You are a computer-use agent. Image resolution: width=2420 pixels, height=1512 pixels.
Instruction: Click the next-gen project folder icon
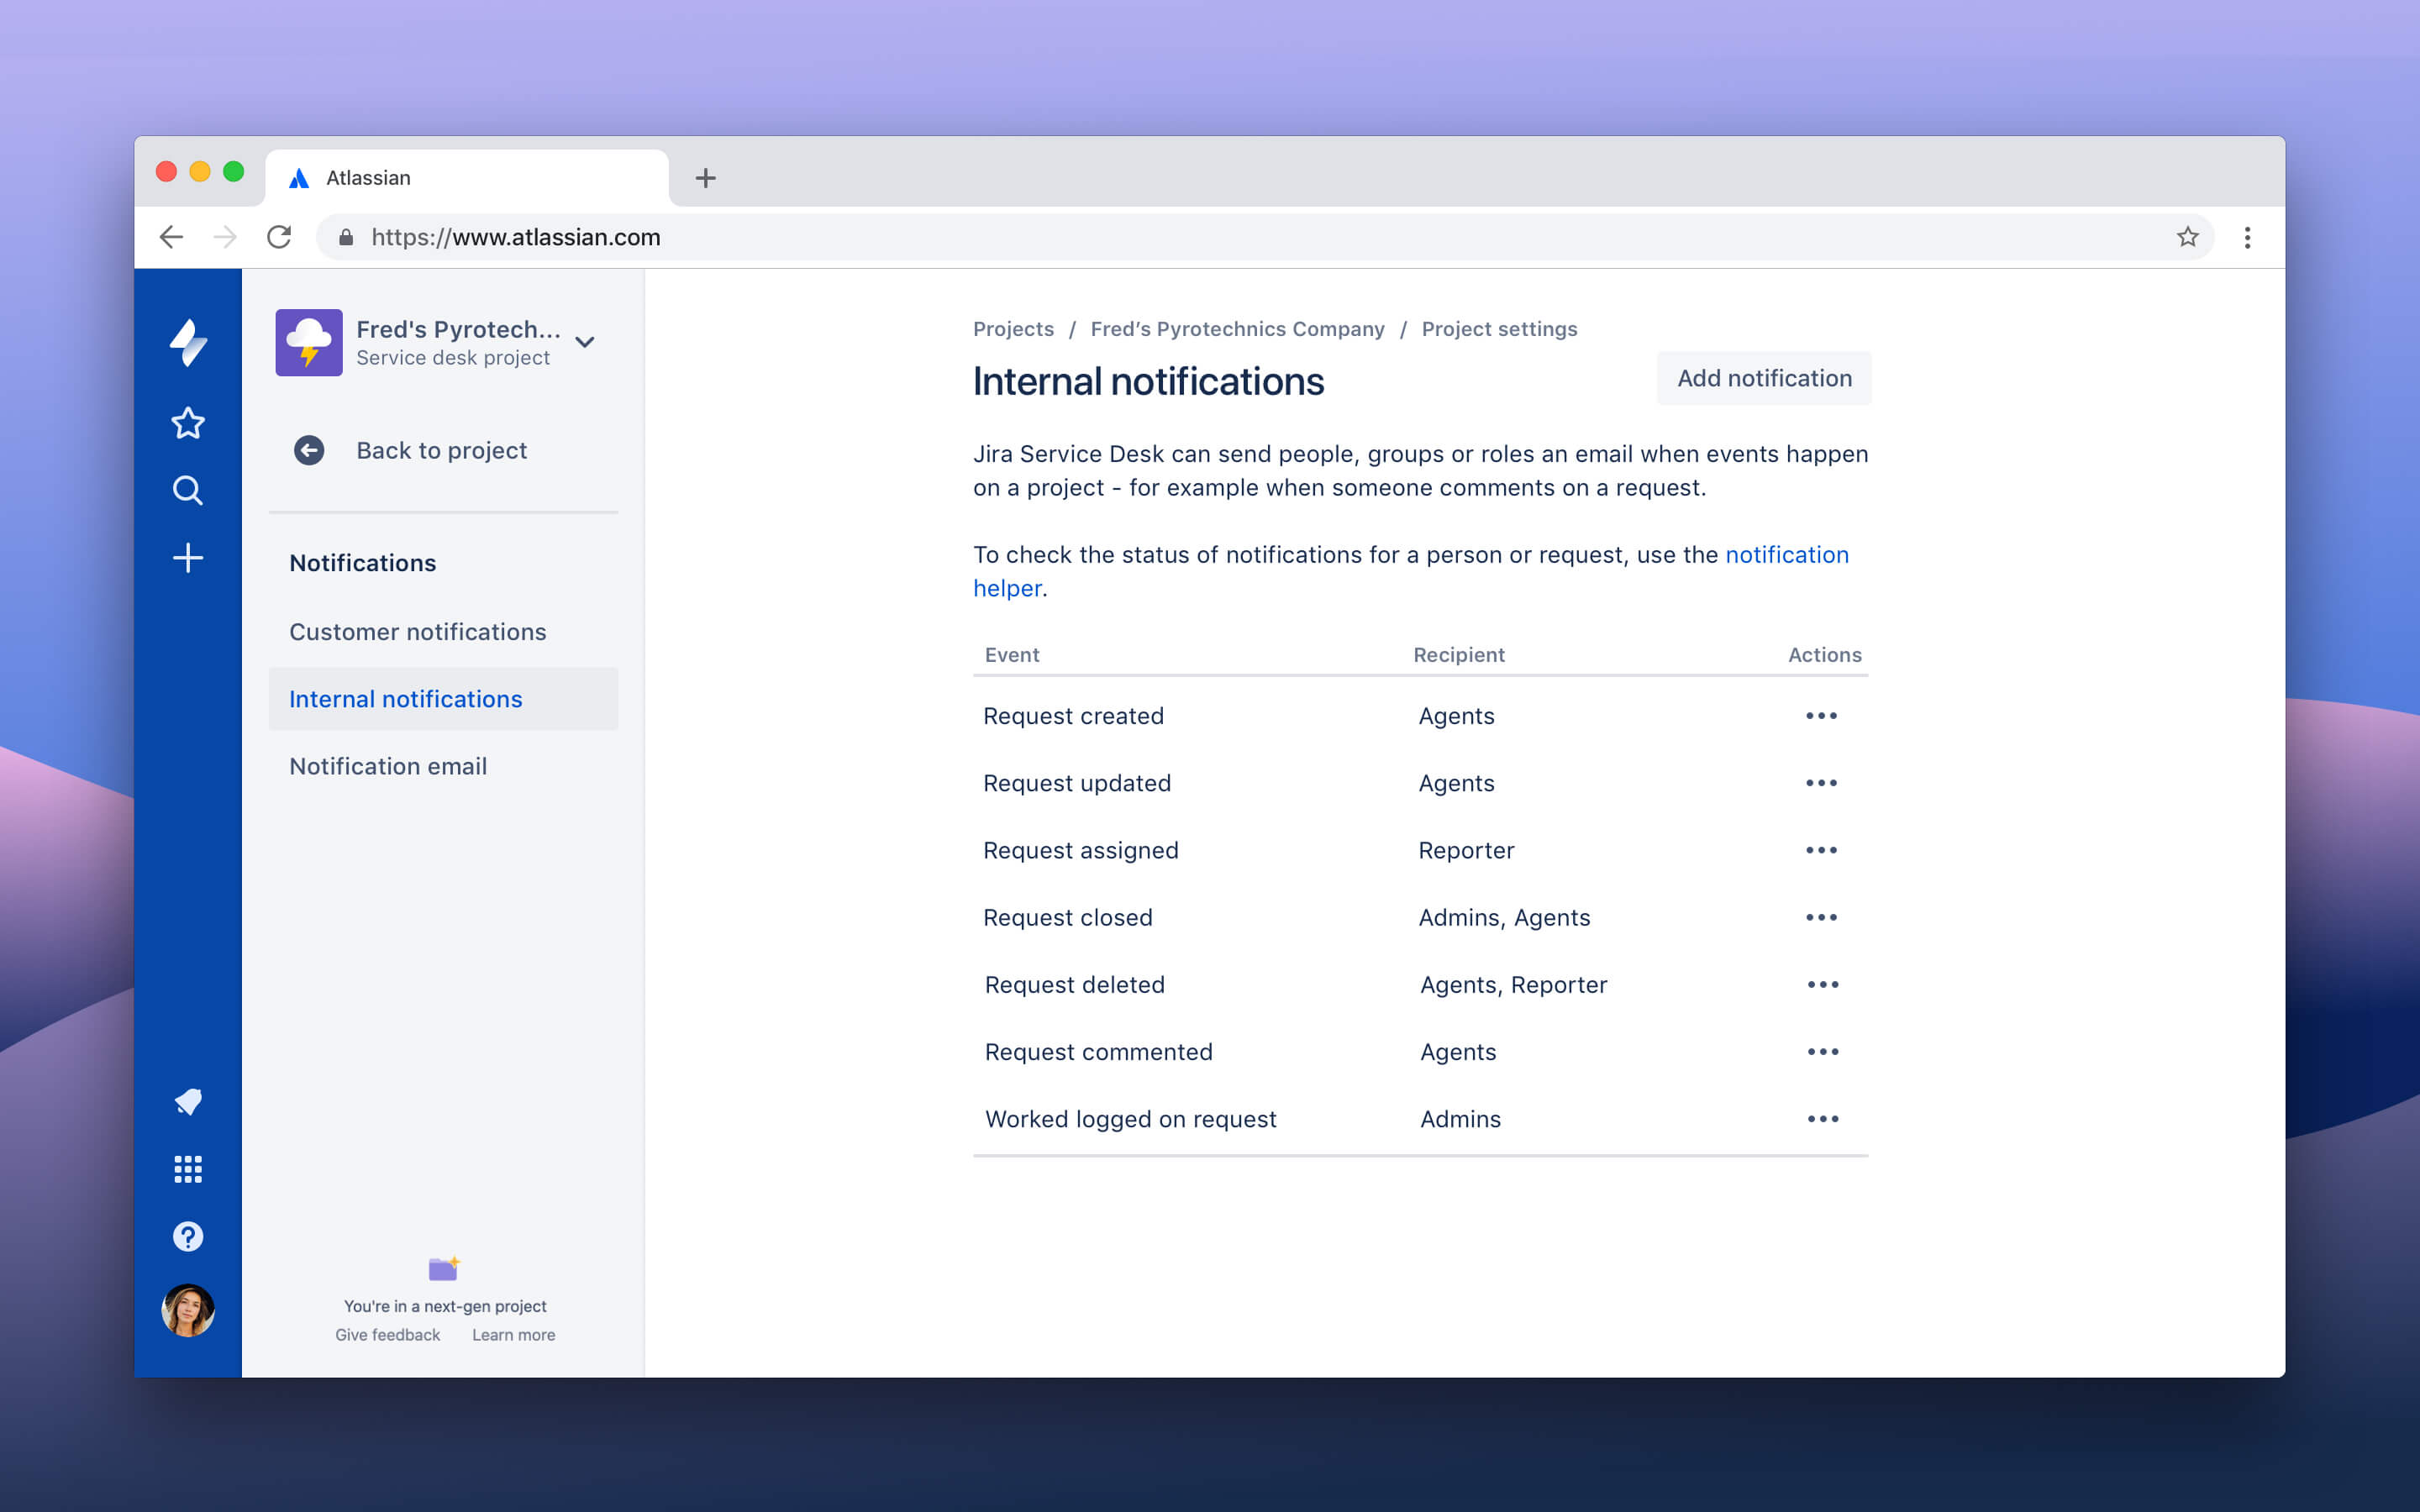[444, 1268]
